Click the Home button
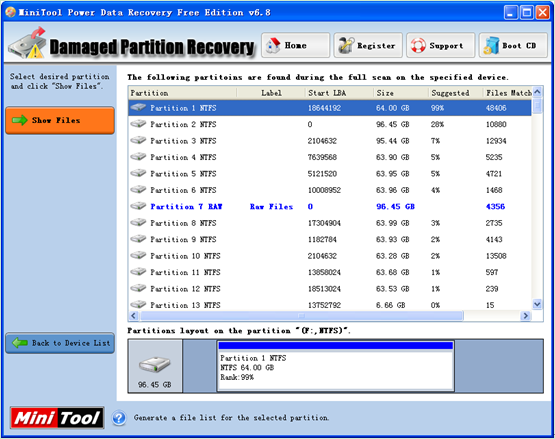This screenshot has width=555, height=439. [295, 45]
